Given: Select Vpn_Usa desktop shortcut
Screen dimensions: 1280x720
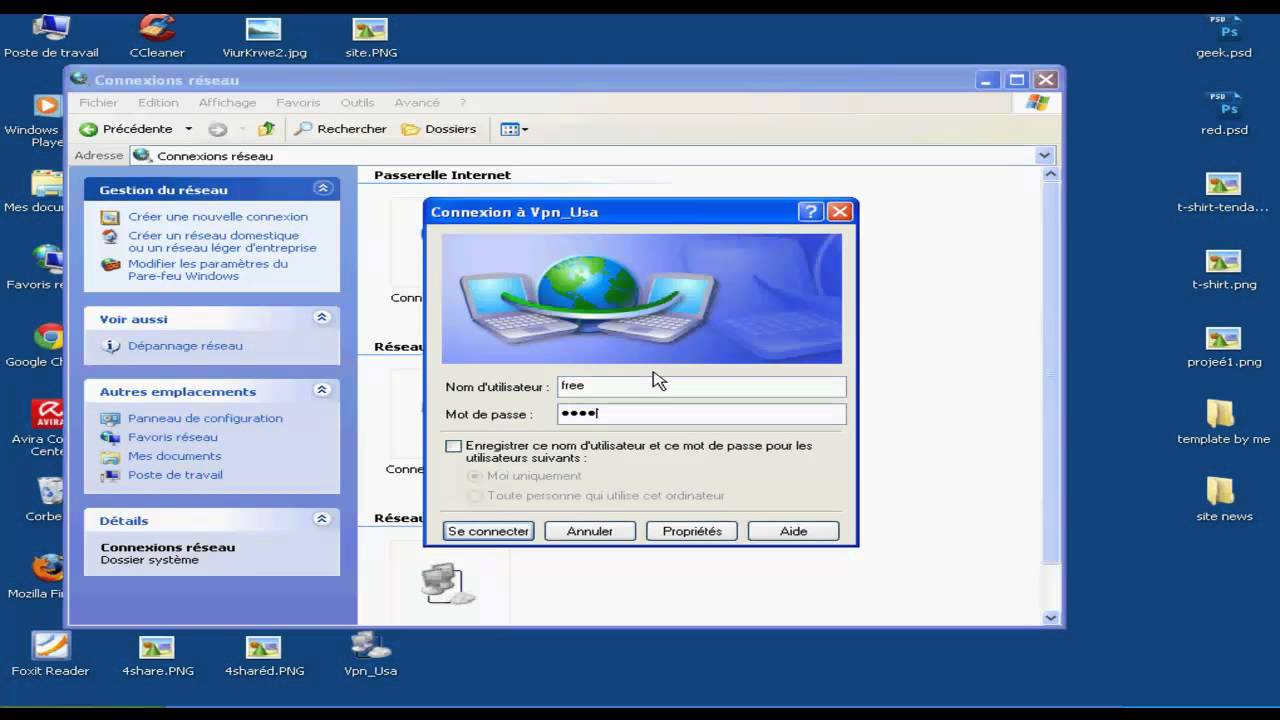Looking at the screenshot, I should pos(370,655).
